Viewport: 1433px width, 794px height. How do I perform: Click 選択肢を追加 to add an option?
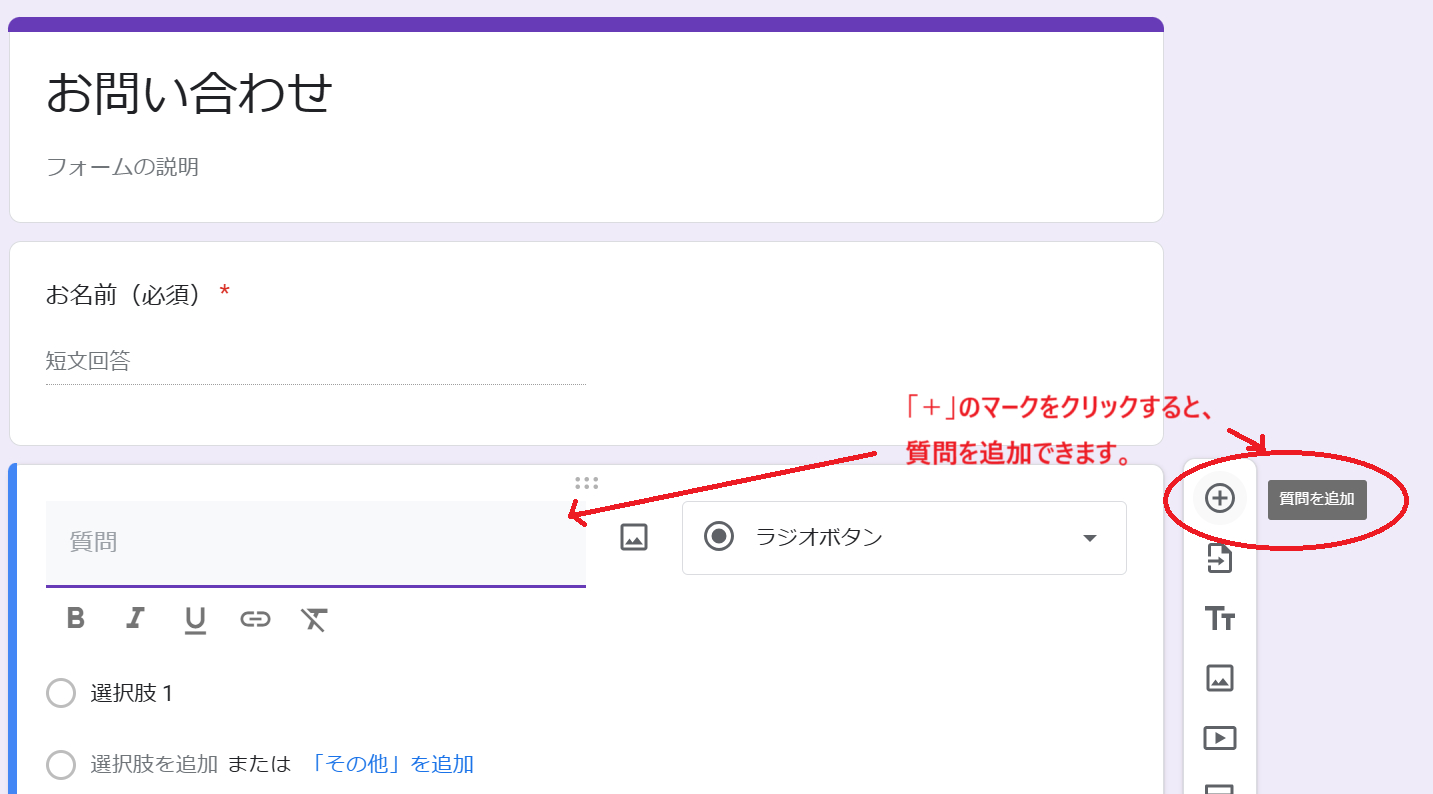[154, 764]
